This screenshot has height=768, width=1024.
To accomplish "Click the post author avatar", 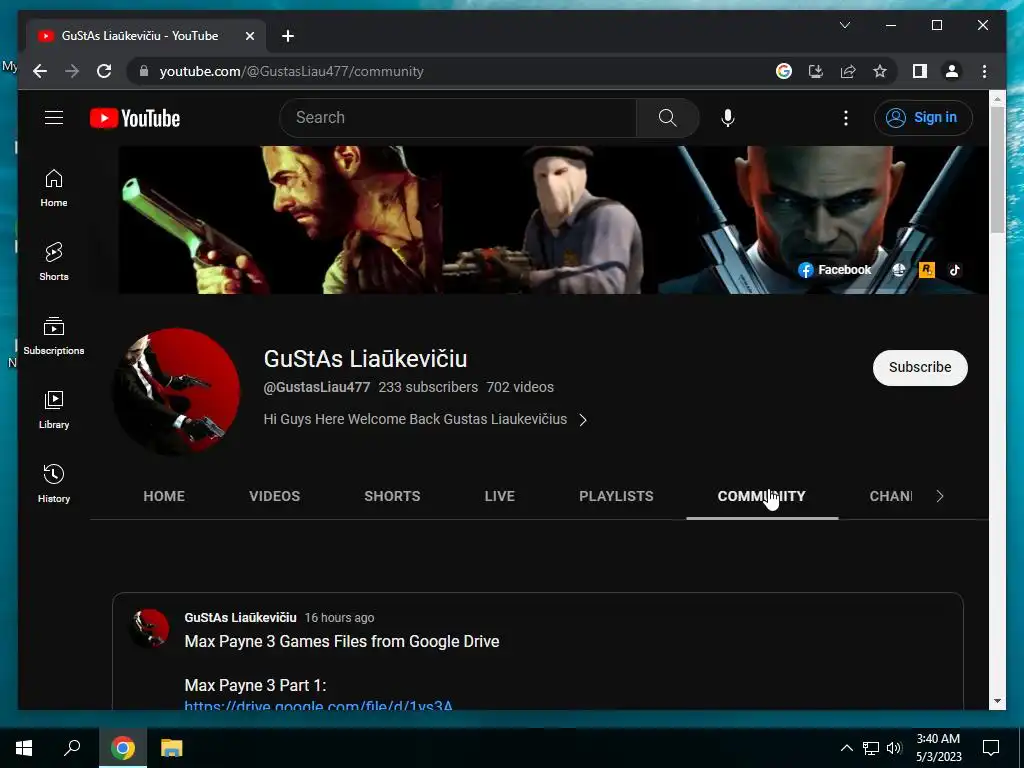I will (150, 628).
